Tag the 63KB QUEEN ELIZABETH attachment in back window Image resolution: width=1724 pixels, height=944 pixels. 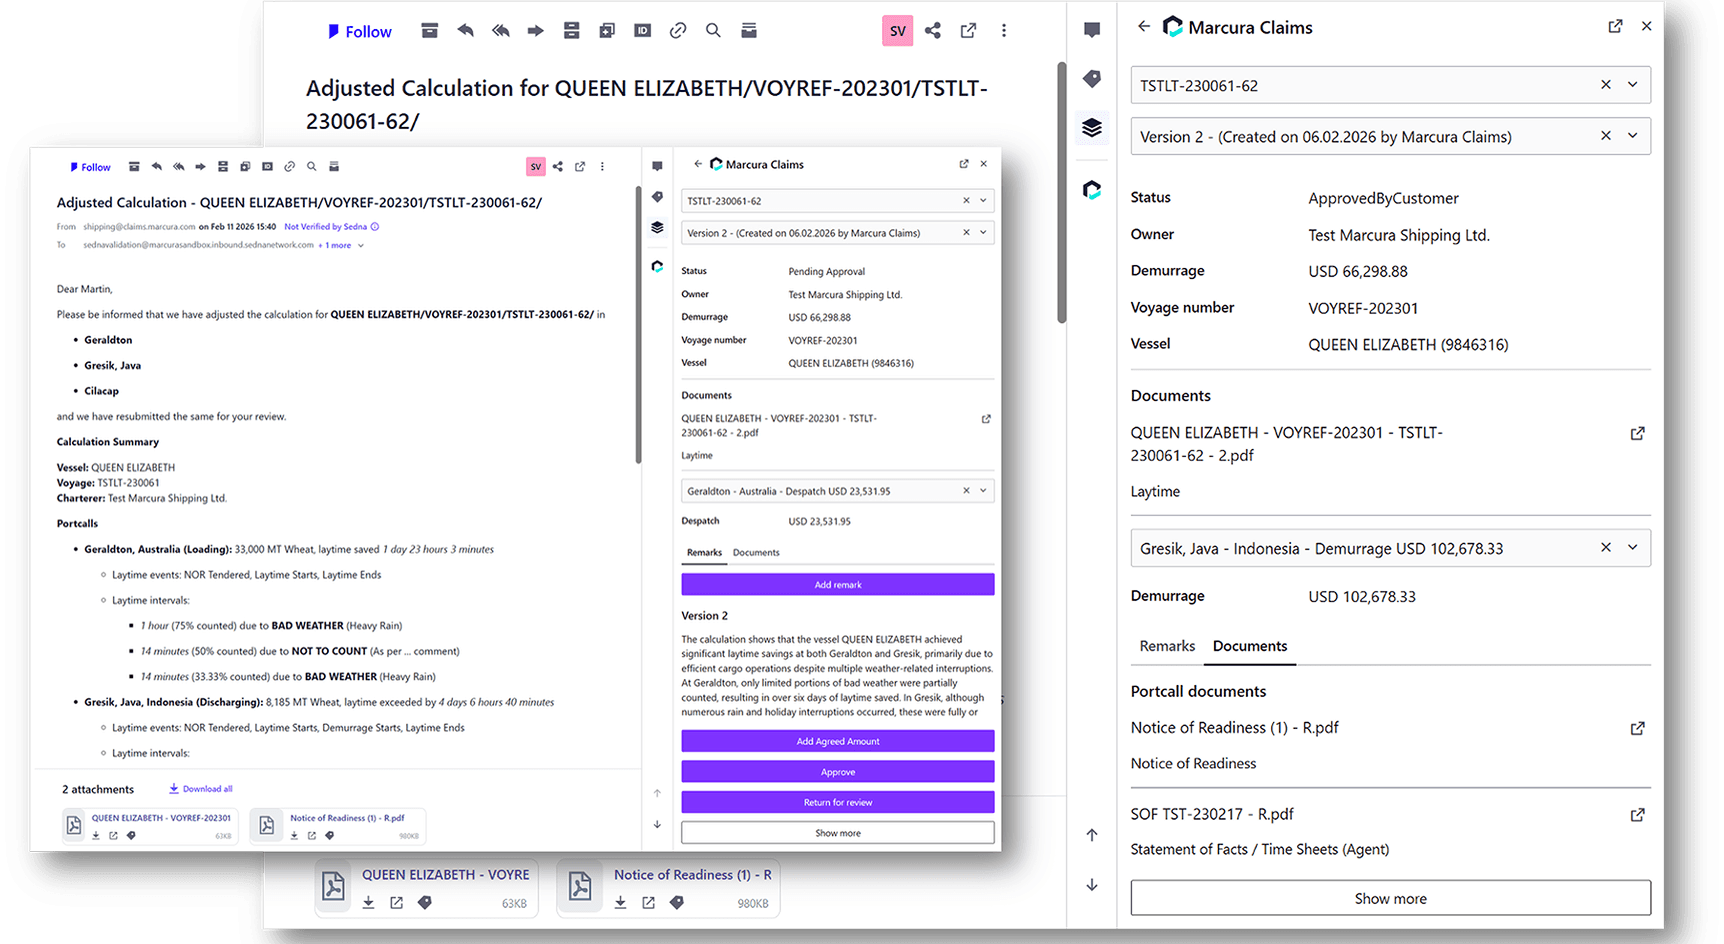pos(424,902)
